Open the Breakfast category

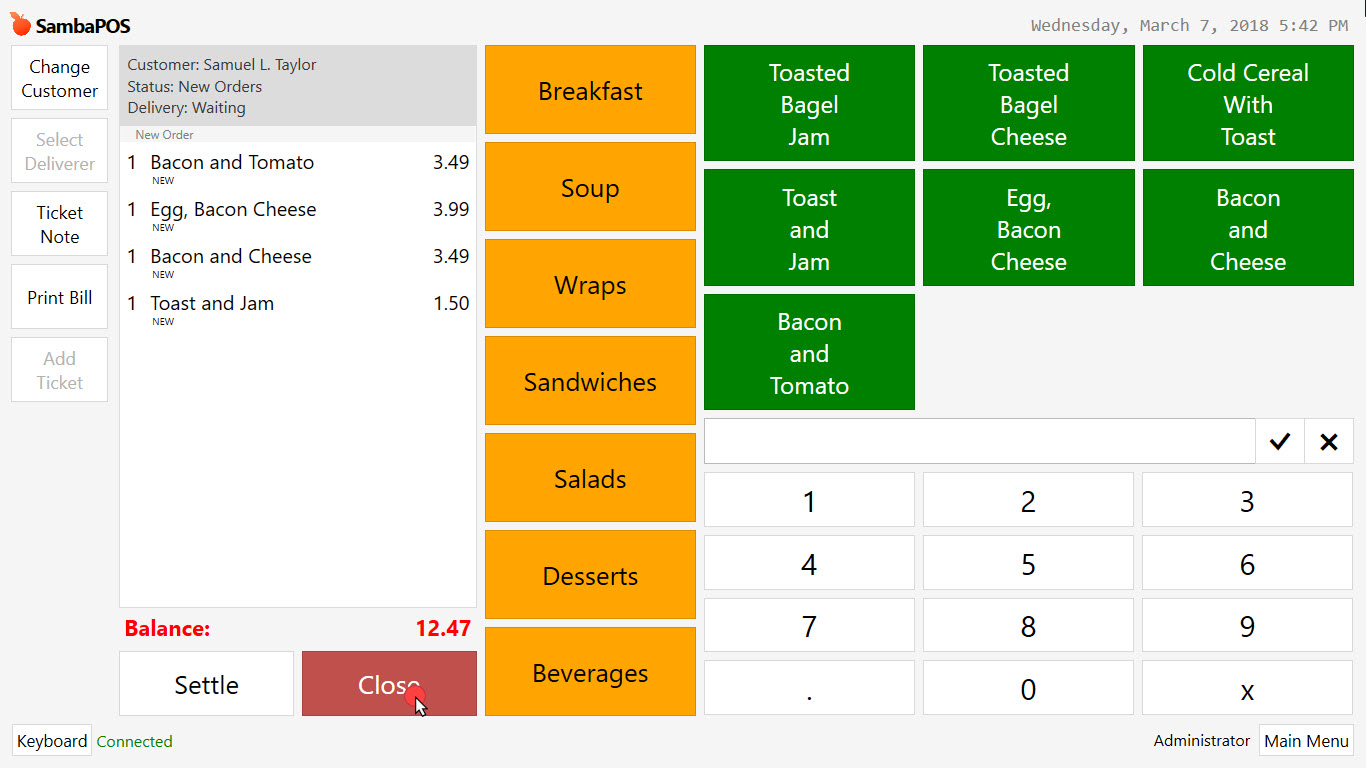(589, 90)
